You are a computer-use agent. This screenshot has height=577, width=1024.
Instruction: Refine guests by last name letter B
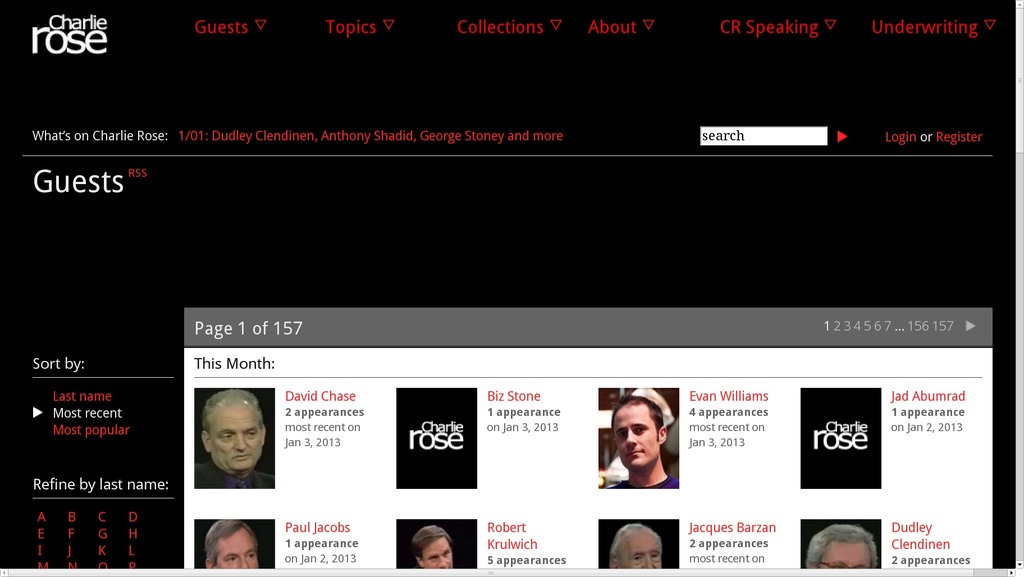(x=72, y=517)
